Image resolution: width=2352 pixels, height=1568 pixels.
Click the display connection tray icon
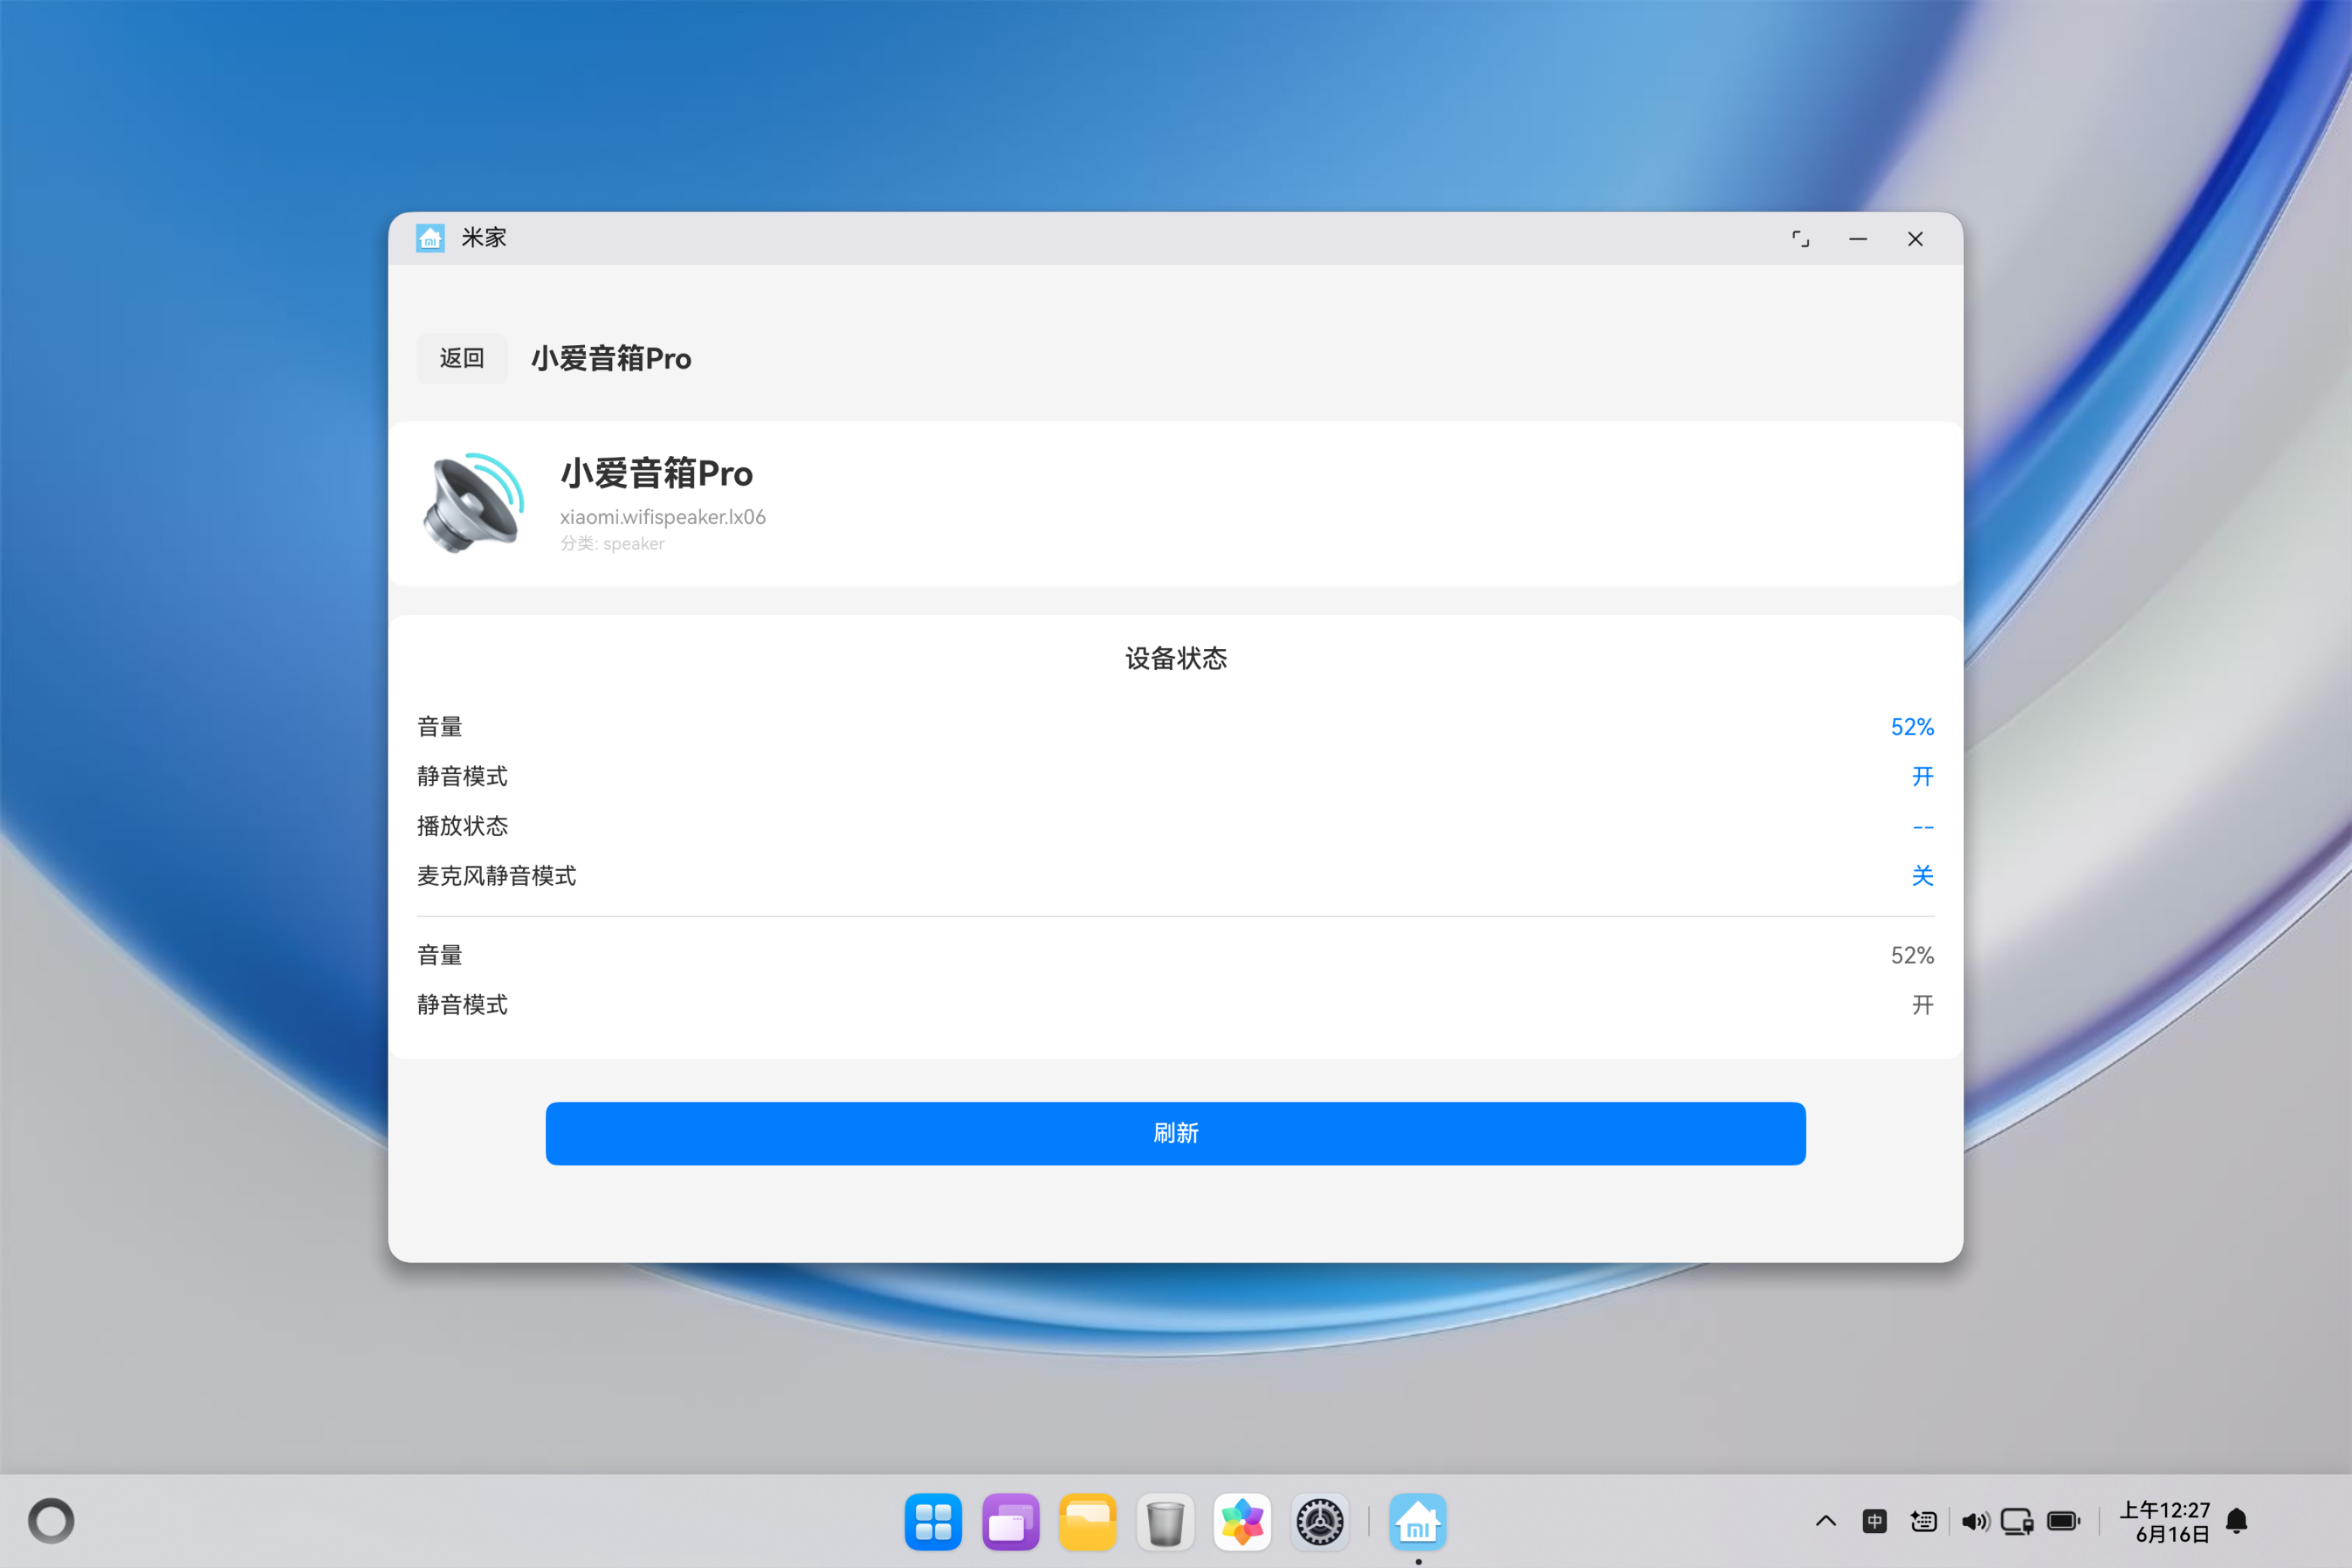pos(2017,1522)
